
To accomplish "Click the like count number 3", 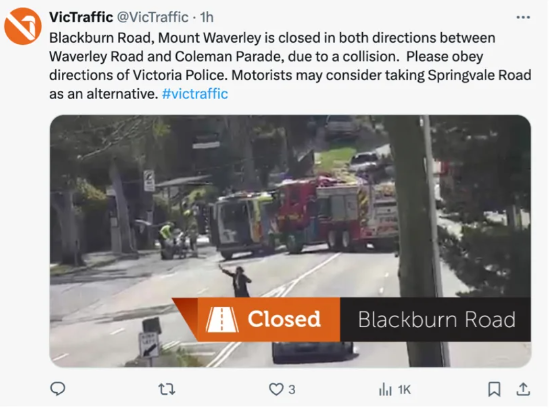I will [292, 389].
